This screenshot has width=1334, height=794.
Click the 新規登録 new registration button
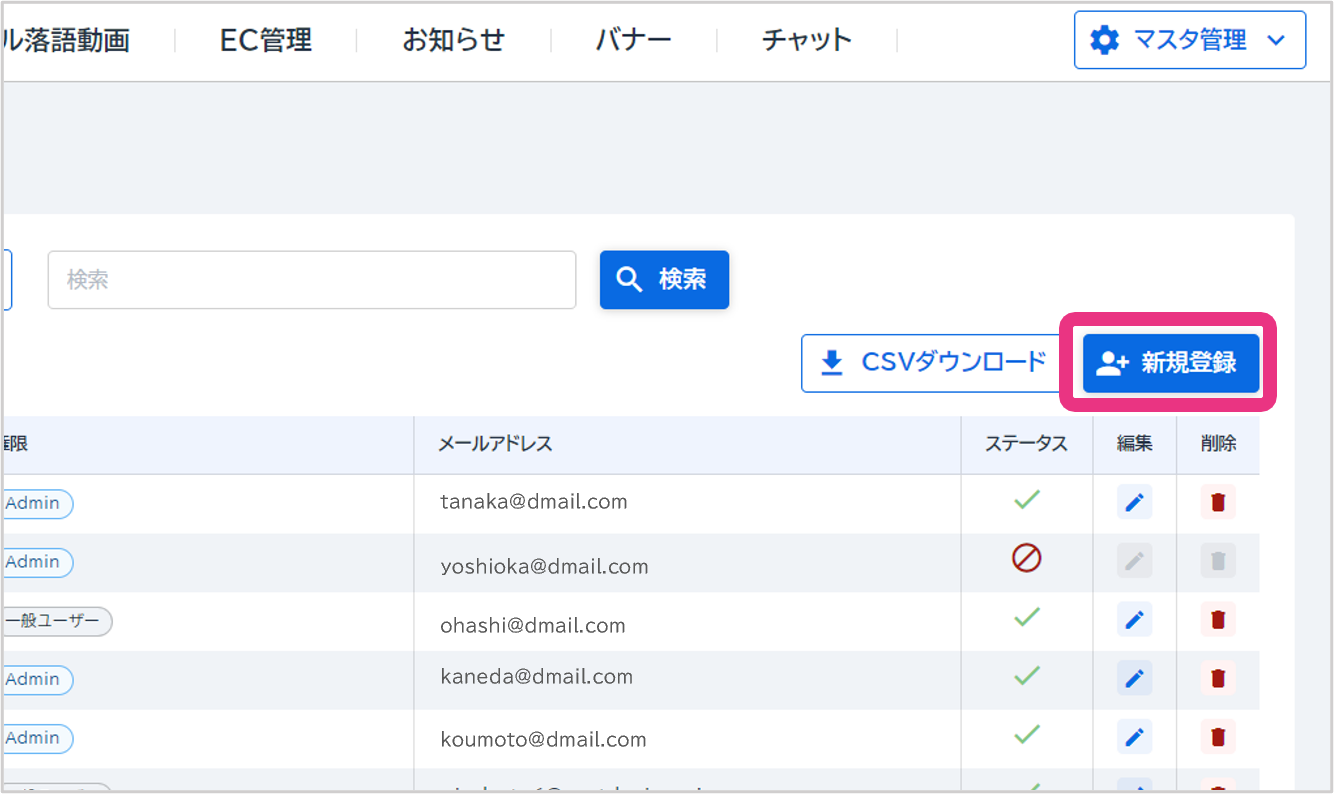[x=1170, y=363]
